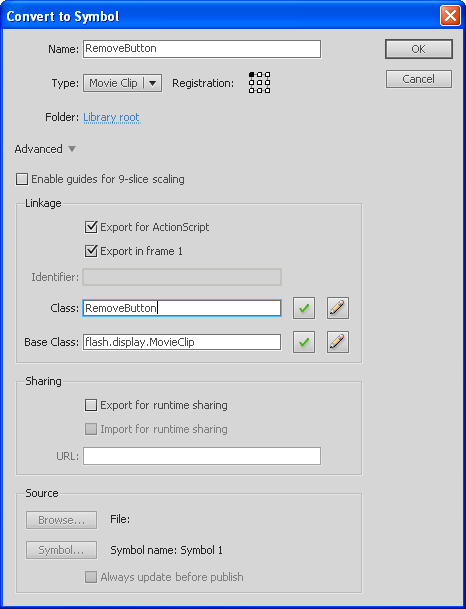
Task: Cancel the Convert to Symbol dialog
Action: click(x=419, y=79)
